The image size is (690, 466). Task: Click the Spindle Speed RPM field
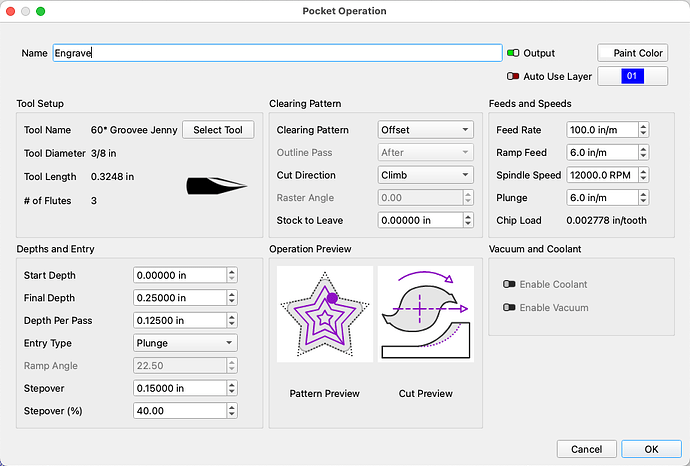pos(602,175)
